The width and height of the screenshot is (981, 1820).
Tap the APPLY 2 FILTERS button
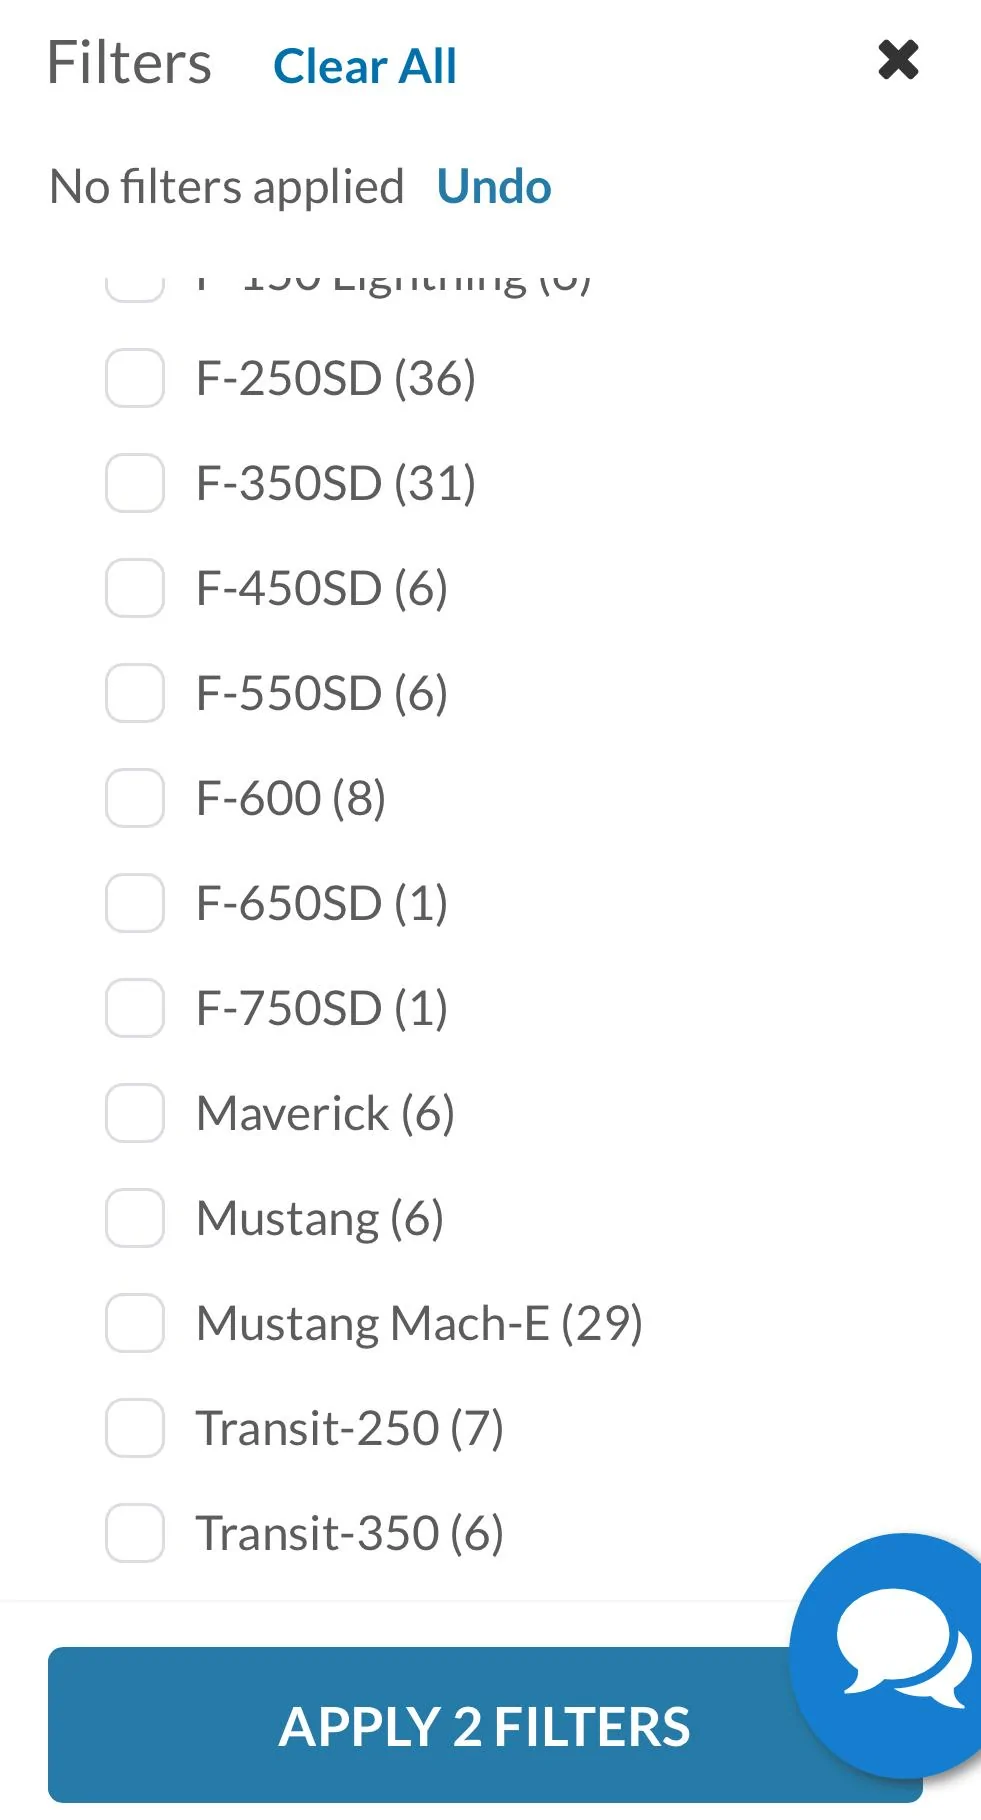click(x=485, y=1725)
